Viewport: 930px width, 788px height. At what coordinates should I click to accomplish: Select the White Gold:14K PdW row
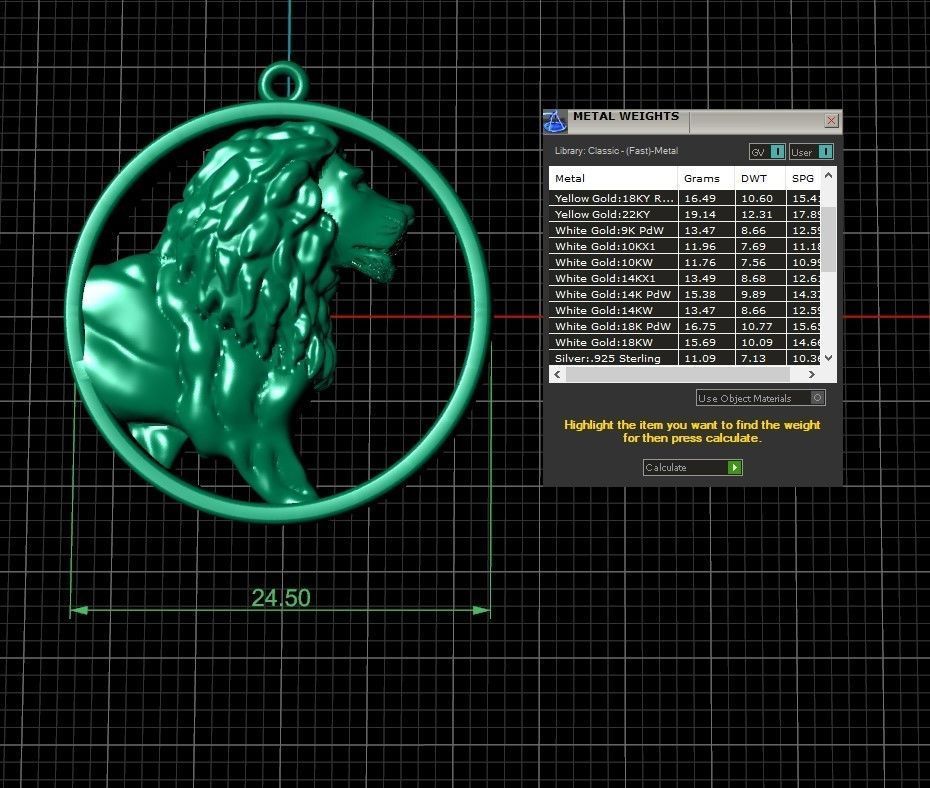(x=685, y=294)
